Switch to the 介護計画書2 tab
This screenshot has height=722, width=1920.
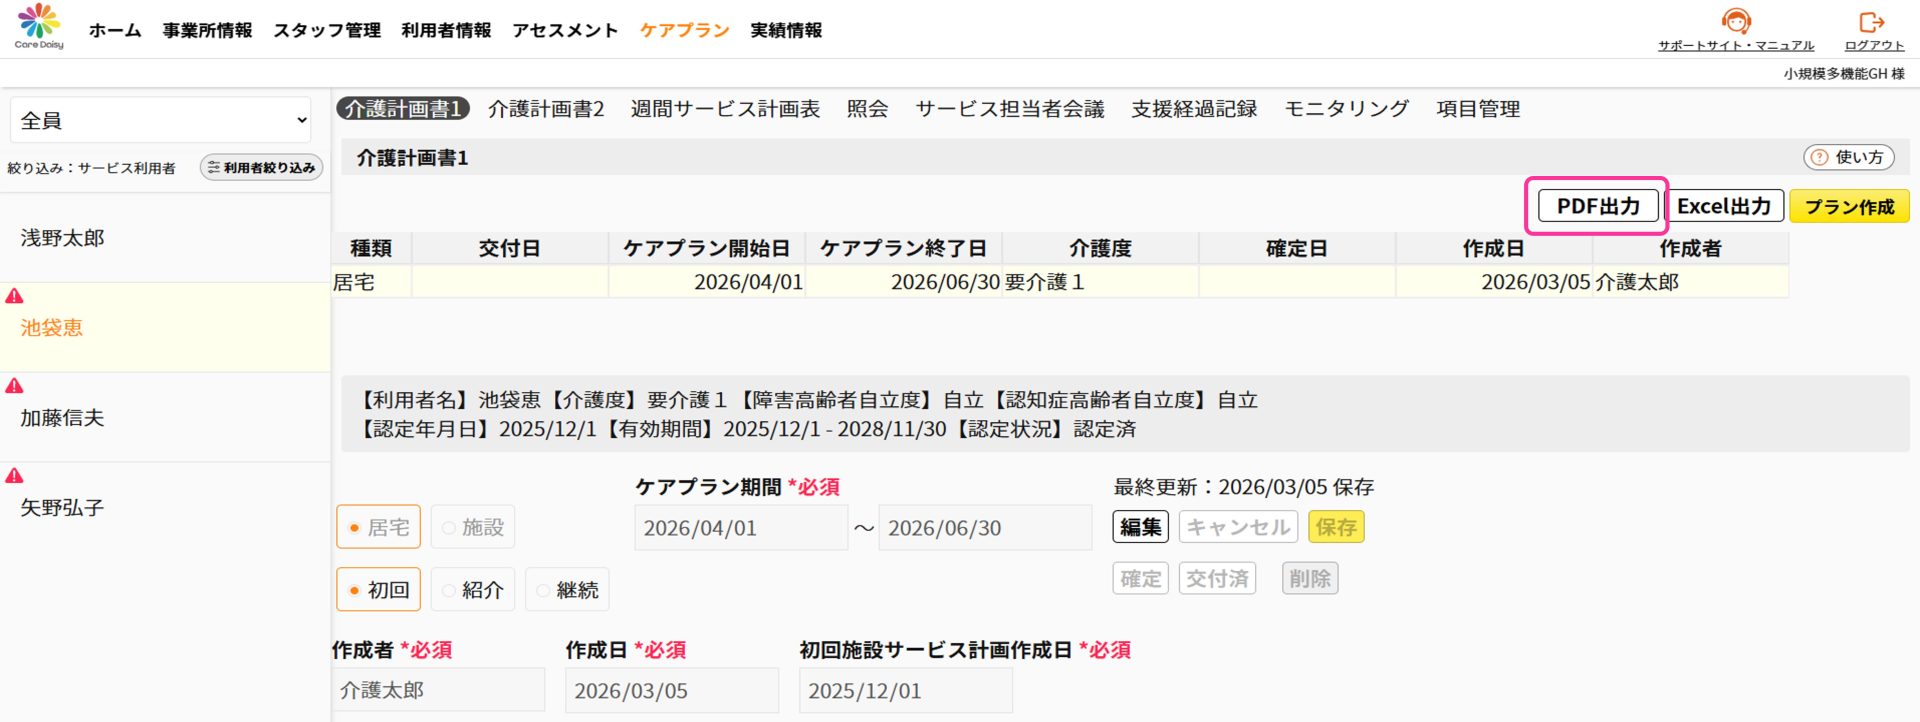[x=546, y=109]
